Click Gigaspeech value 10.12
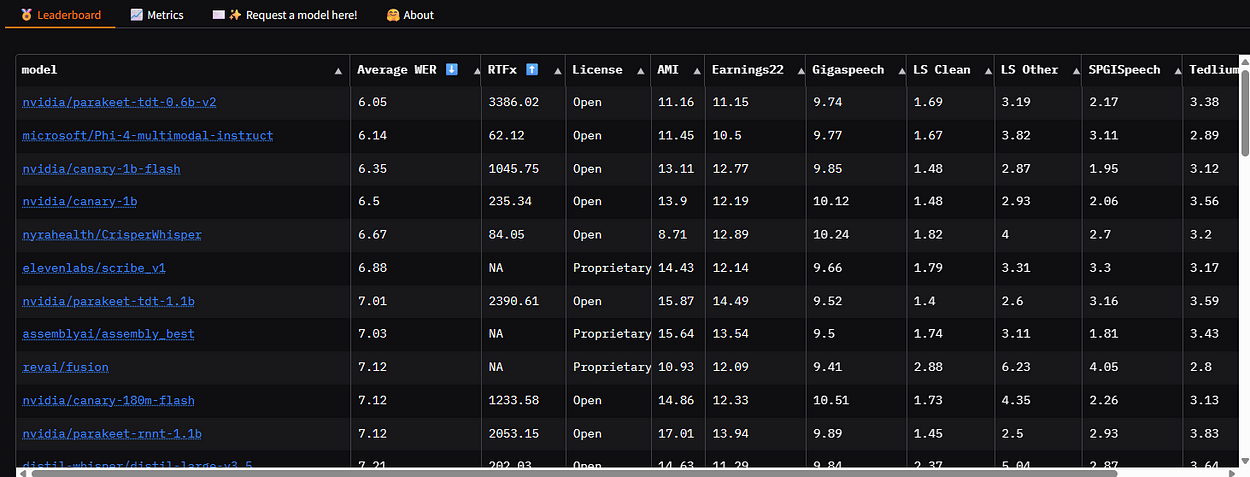Image resolution: width=1250 pixels, height=477 pixels. (x=832, y=201)
